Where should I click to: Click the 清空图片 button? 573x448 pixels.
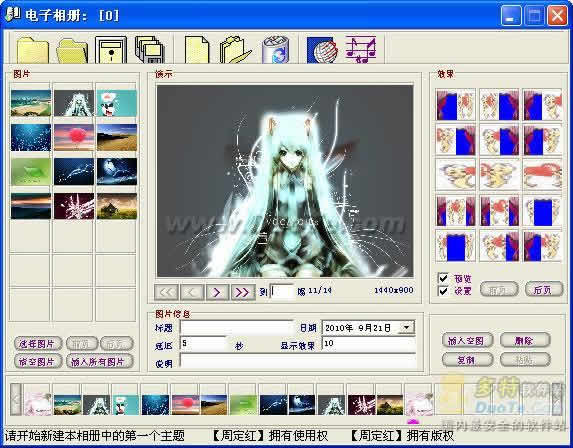tap(38, 361)
